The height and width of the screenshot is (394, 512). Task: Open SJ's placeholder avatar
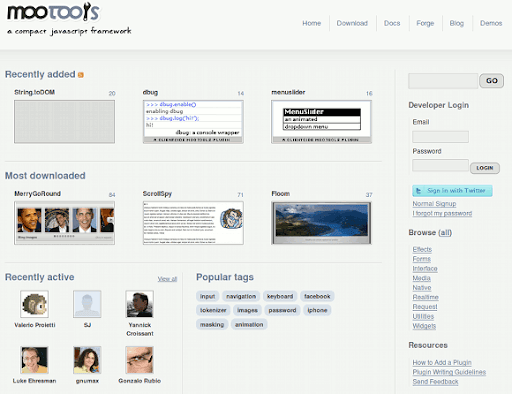pos(87,304)
